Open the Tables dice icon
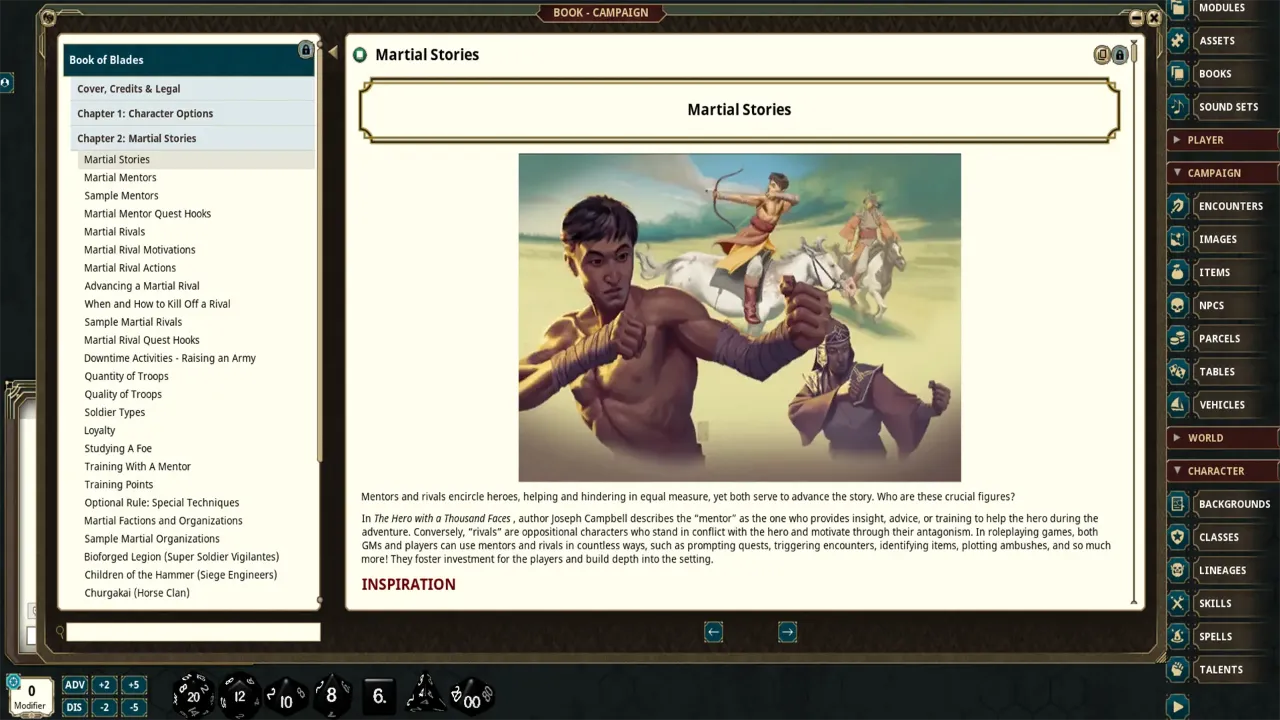Image resolution: width=1280 pixels, height=720 pixels. pos(1178,371)
